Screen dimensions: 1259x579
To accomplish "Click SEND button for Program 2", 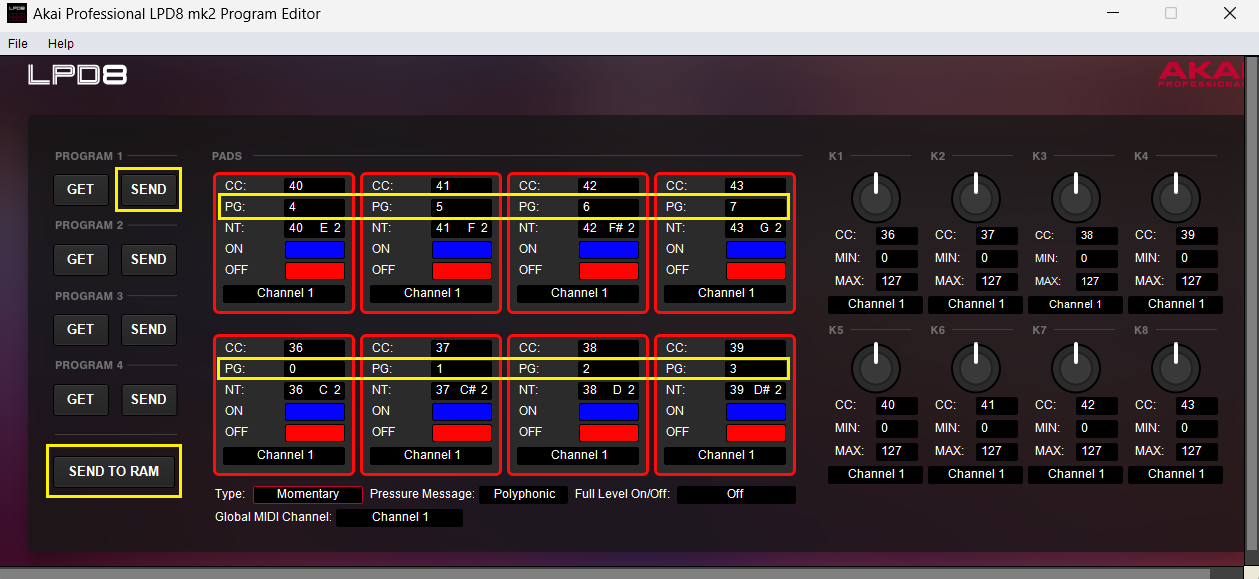I will pyautogui.click(x=149, y=259).
